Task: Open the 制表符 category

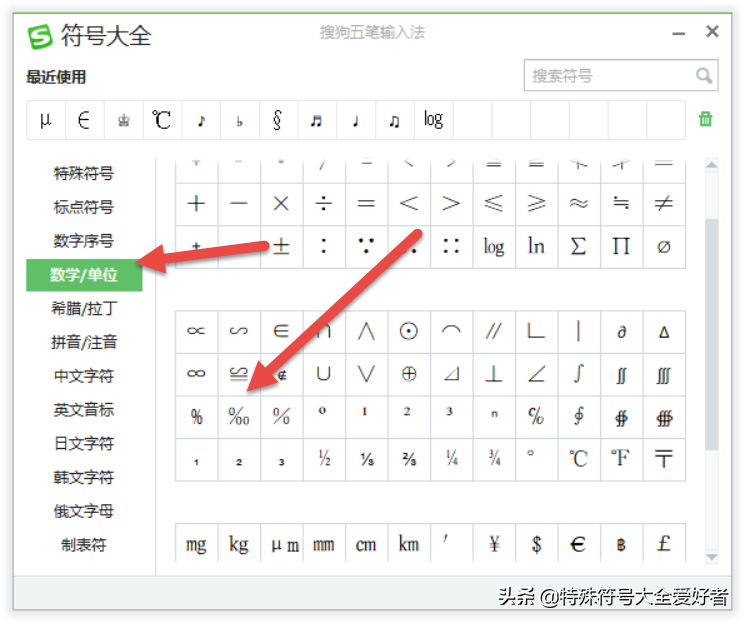Action: pos(84,545)
